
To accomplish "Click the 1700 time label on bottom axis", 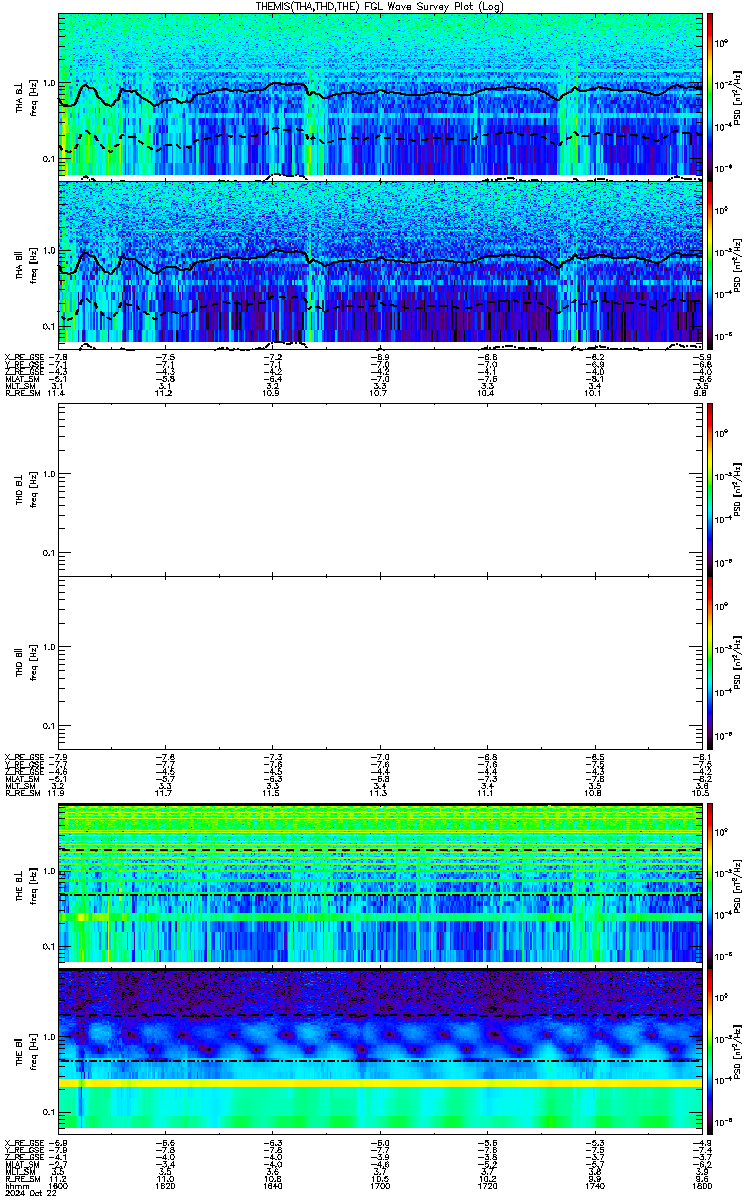I will click(380, 1184).
